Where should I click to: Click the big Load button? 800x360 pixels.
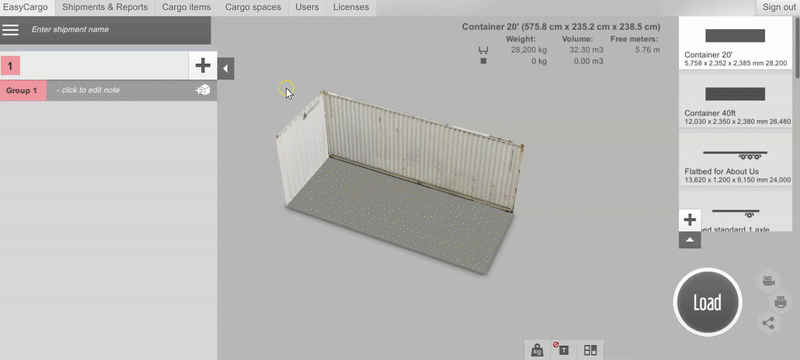[708, 302]
